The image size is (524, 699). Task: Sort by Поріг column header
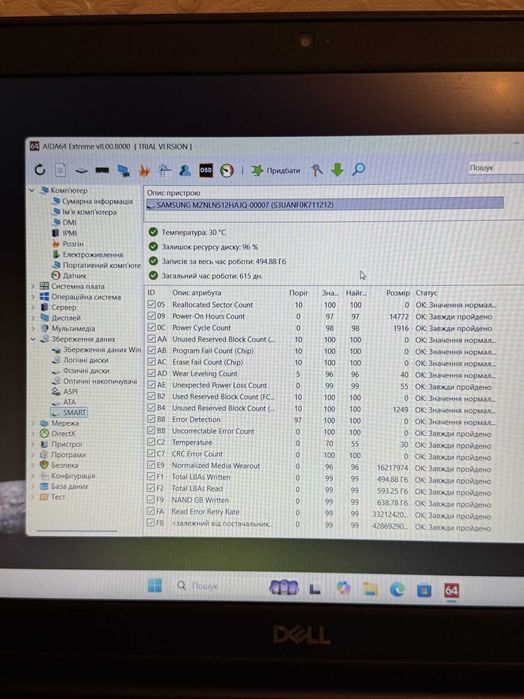click(x=298, y=293)
